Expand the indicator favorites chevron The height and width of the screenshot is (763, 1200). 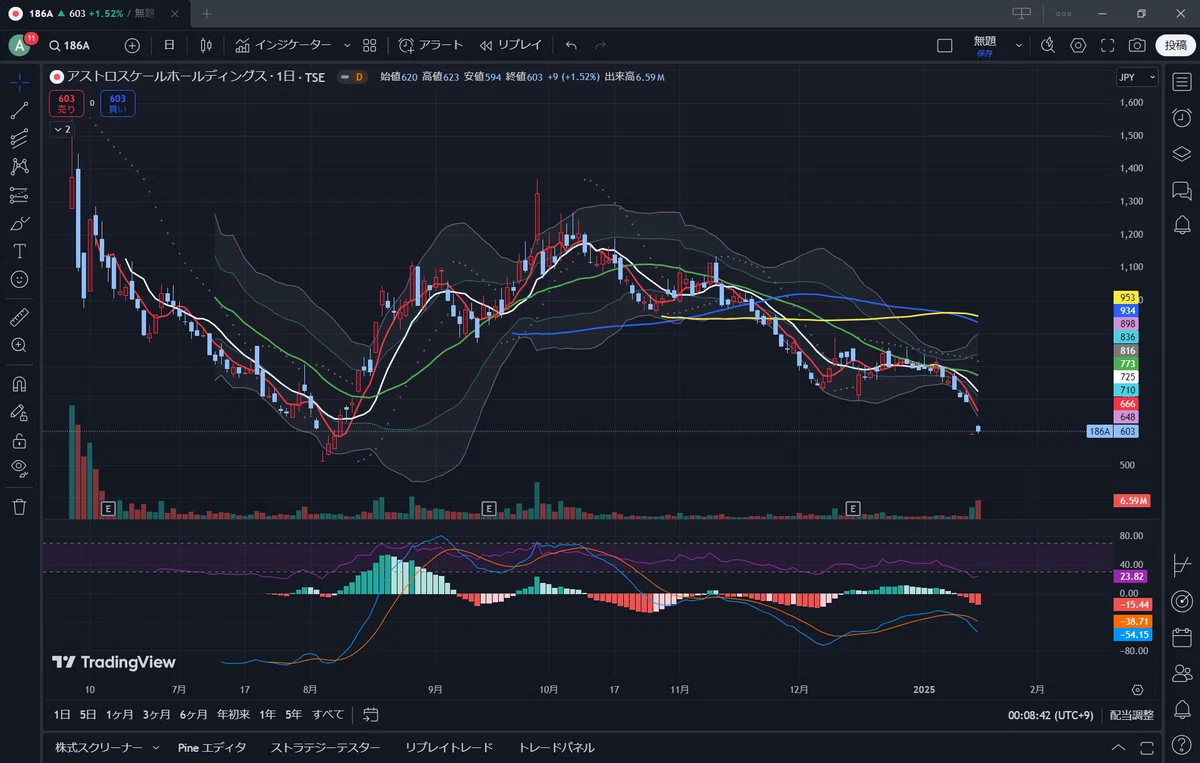347,45
